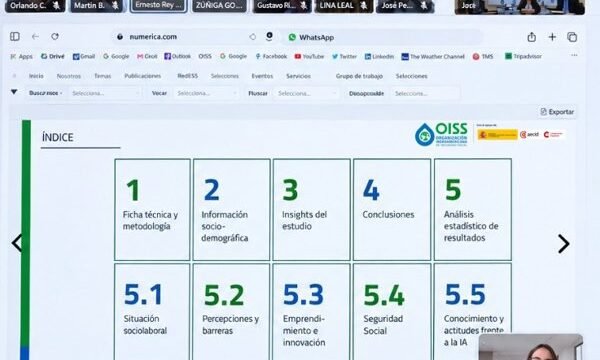Open the Outlook bookmark
600x360 pixels.
click(x=177, y=56)
